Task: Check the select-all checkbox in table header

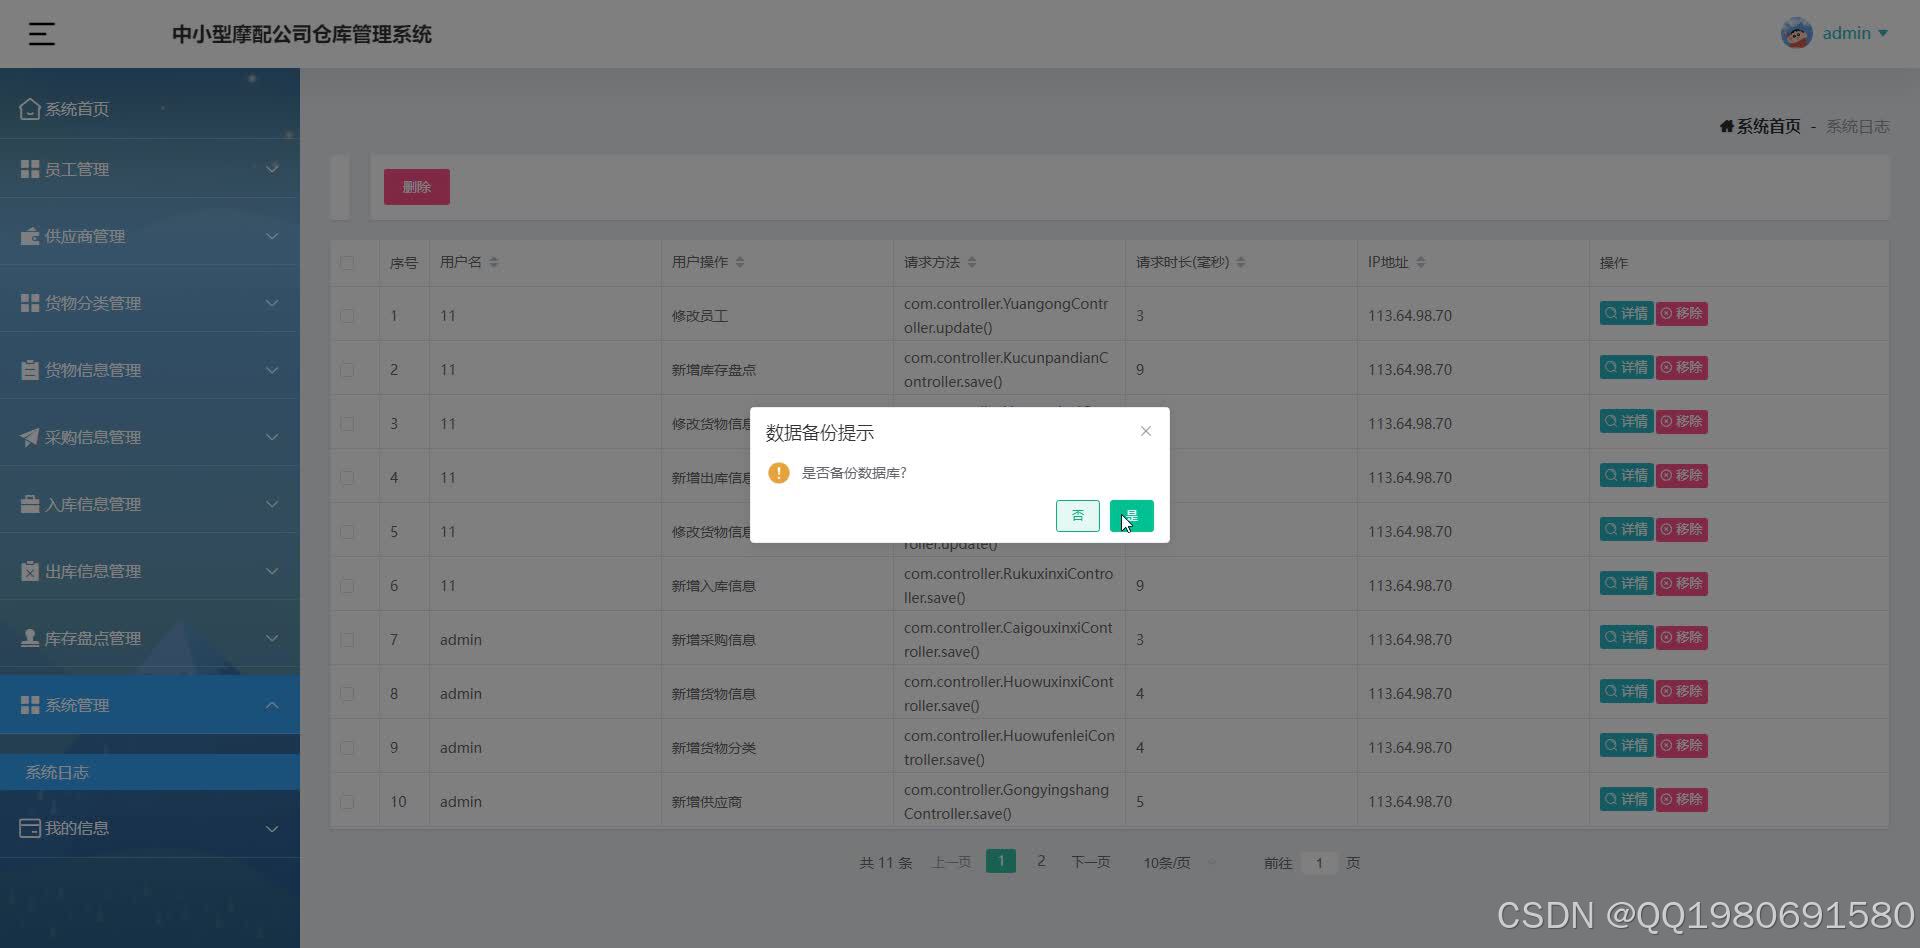Action: click(x=347, y=262)
